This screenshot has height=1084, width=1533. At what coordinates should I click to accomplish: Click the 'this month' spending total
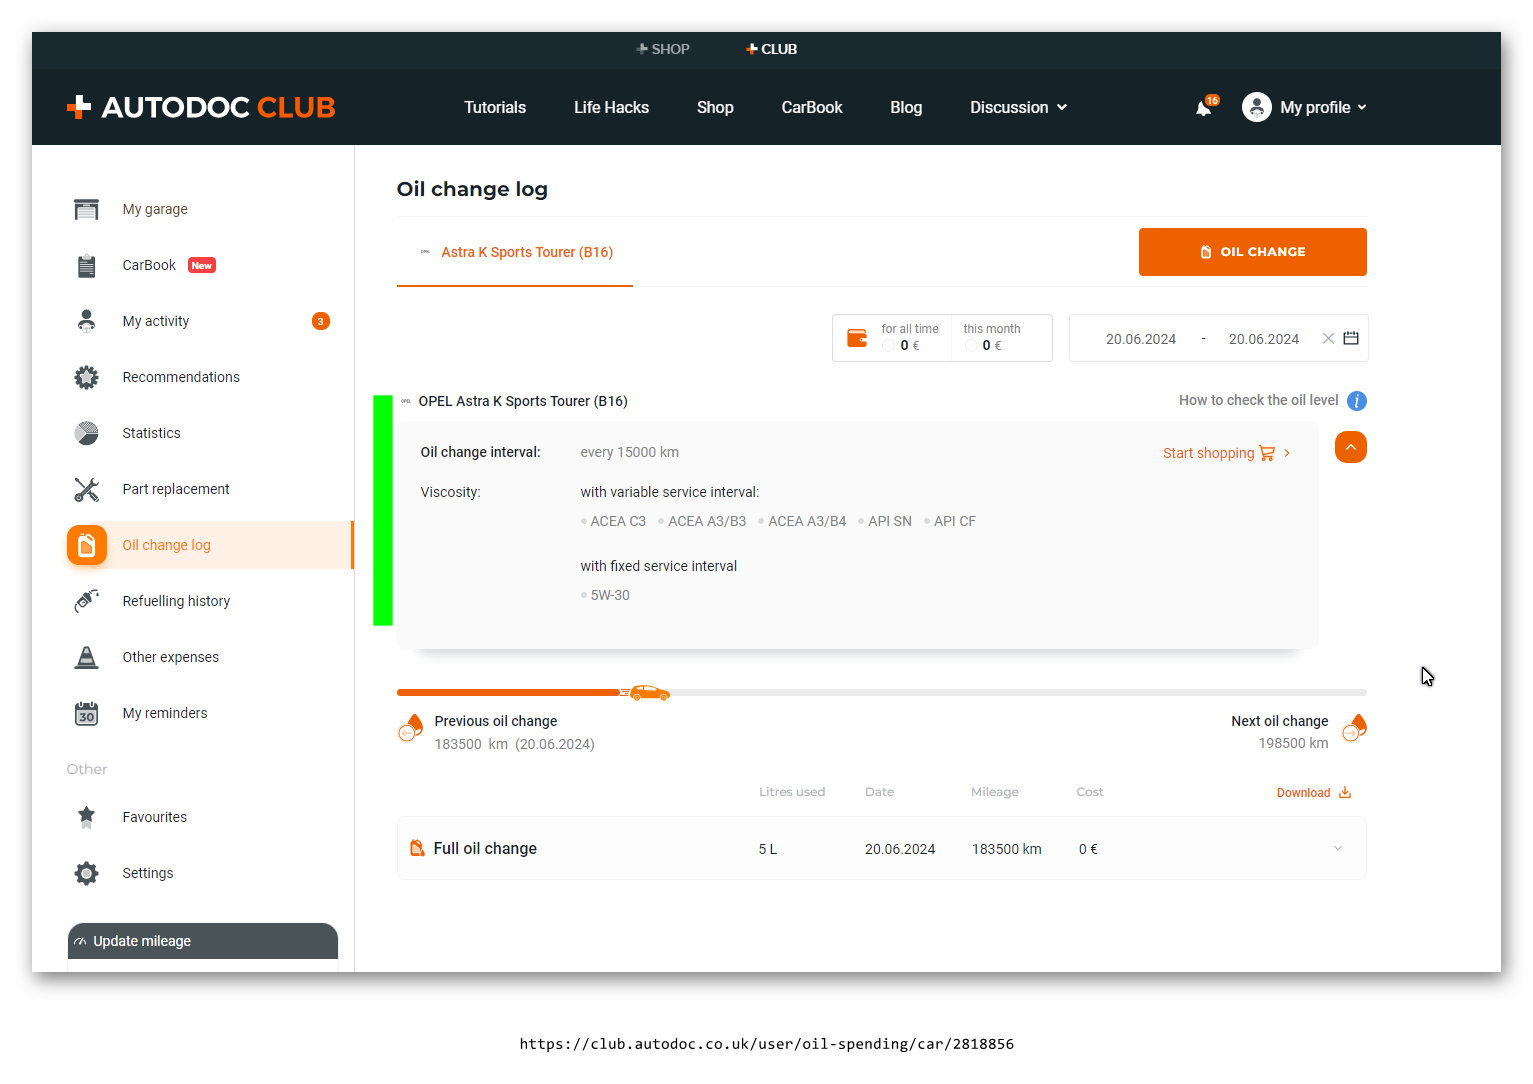[991, 338]
